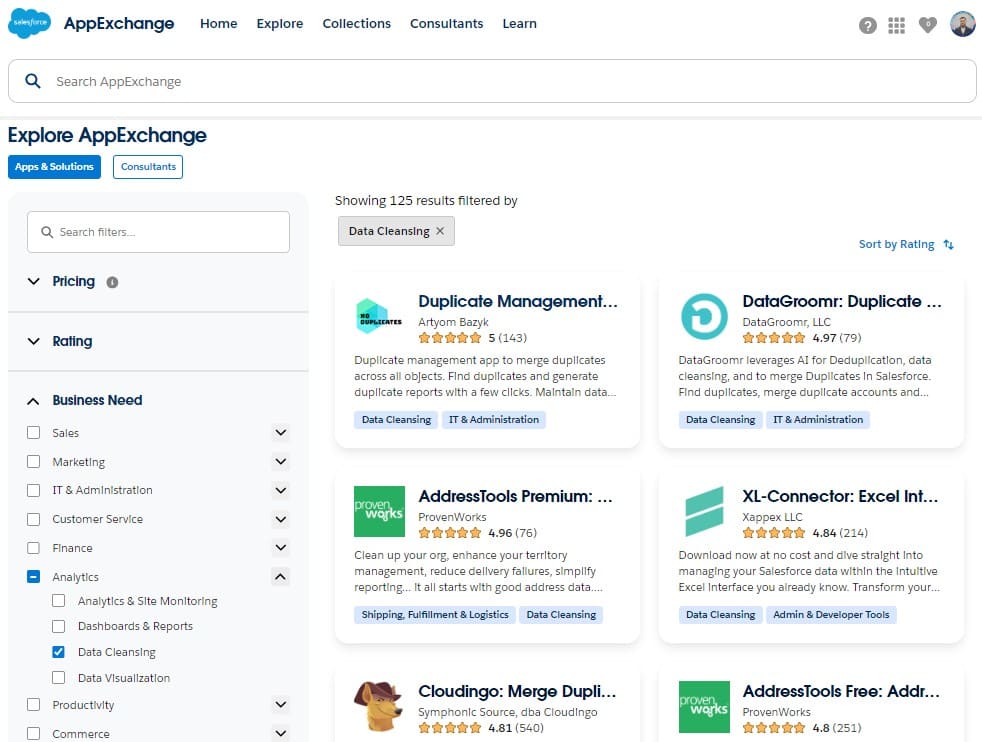
Task: Go to the Home menu item
Action: (219, 24)
